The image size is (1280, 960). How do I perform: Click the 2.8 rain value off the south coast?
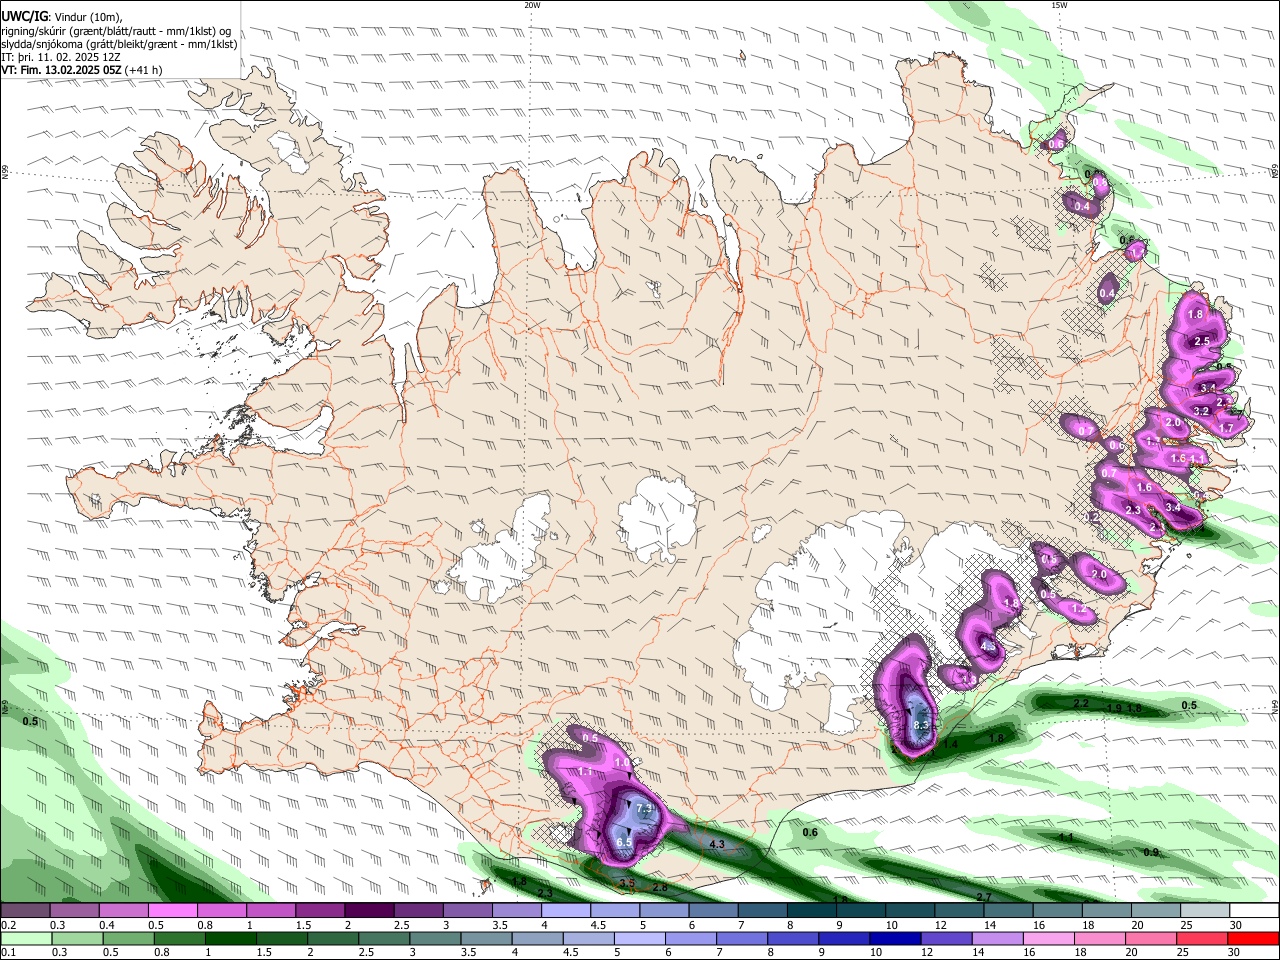[660, 887]
